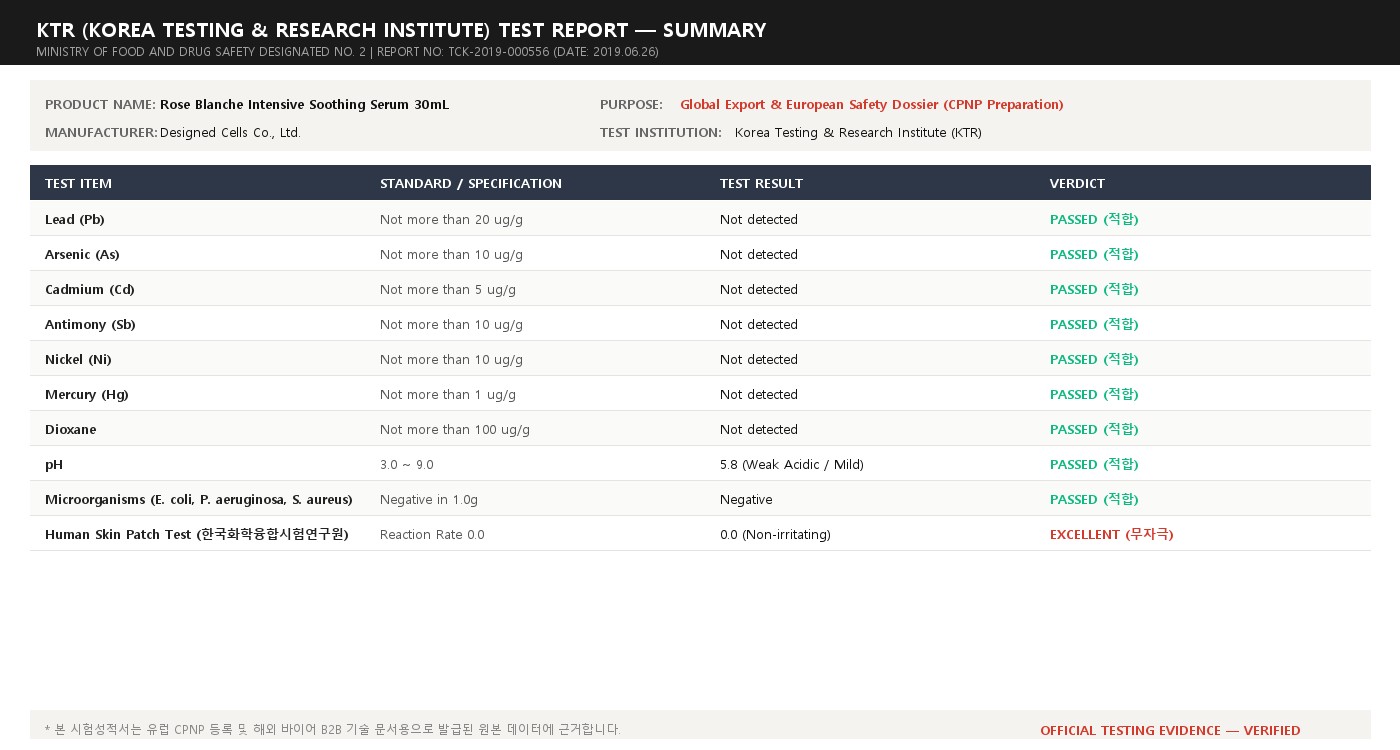Click the OFFICIAL TESTING EVIDENCE VERIFIED label
1400x750 pixels.
click(x=1170, y=730)
